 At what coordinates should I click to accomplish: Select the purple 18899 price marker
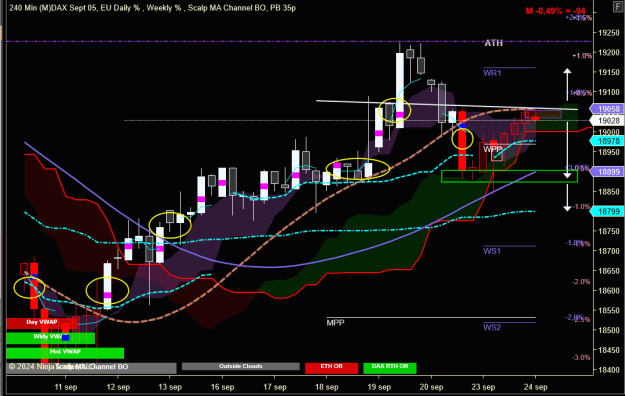[607, 172]
